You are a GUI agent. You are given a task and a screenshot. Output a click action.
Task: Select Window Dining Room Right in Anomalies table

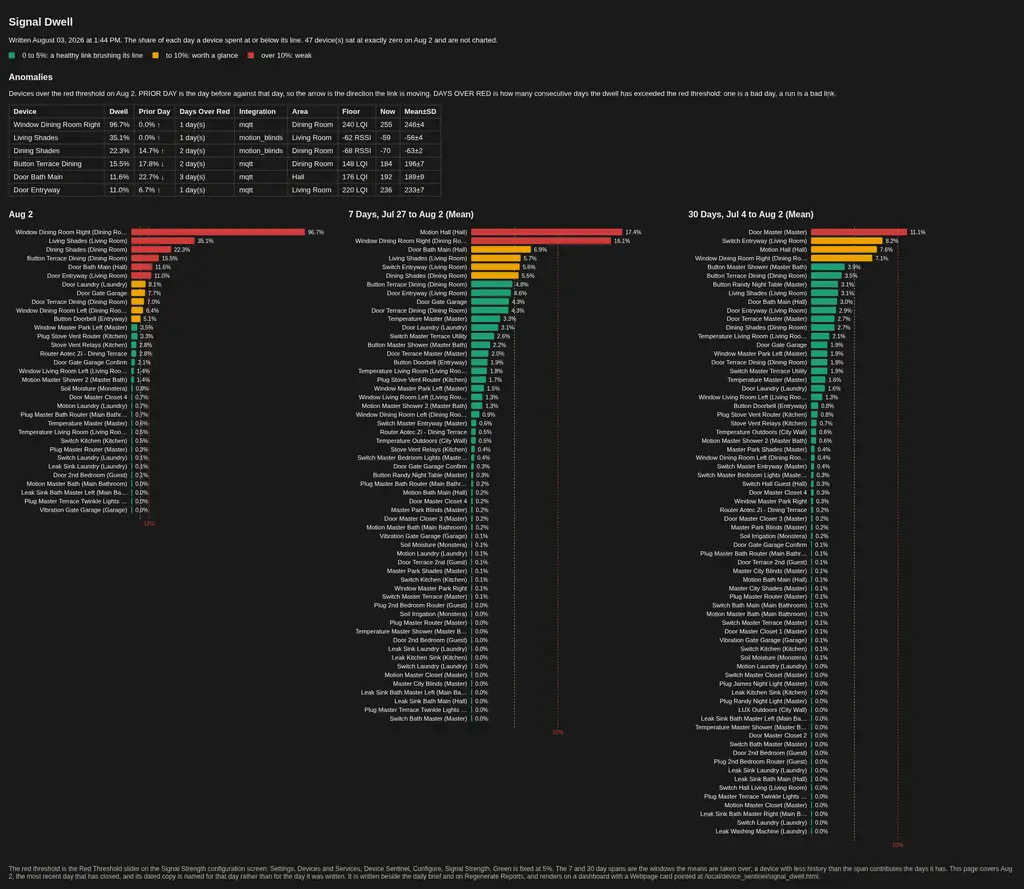(57, 125)
